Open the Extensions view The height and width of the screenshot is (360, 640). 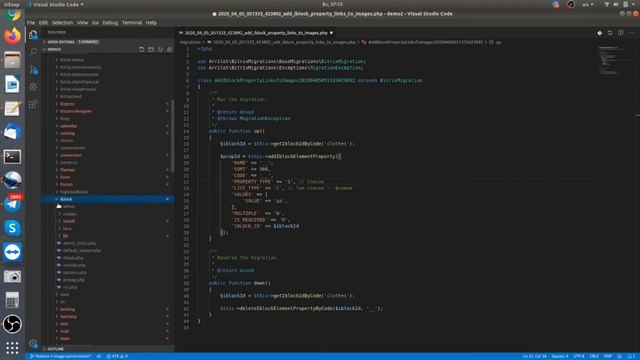(x=33, y=104)
